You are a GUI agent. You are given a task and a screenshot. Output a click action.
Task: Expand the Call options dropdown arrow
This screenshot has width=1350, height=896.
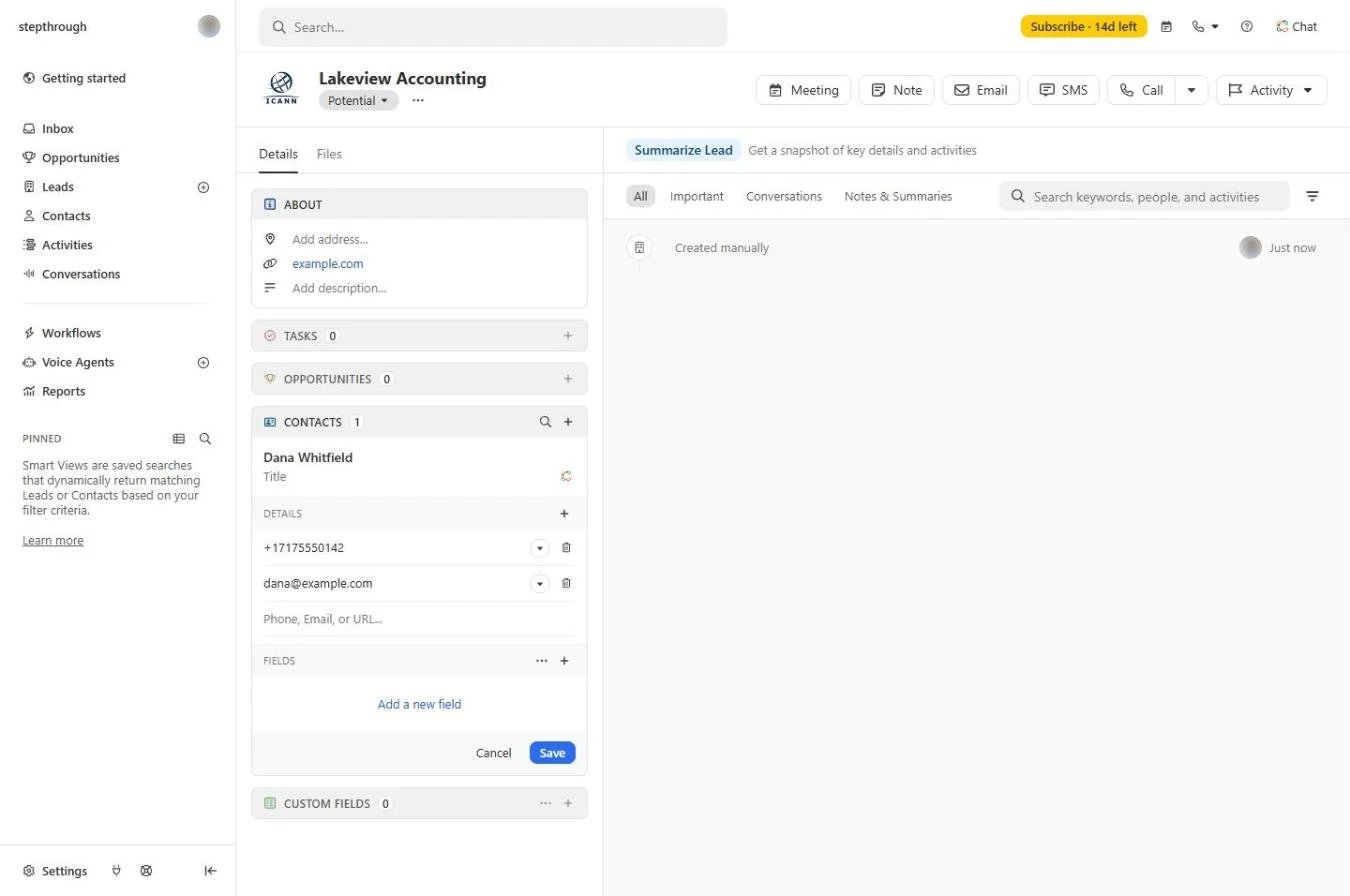point(1191,90)
